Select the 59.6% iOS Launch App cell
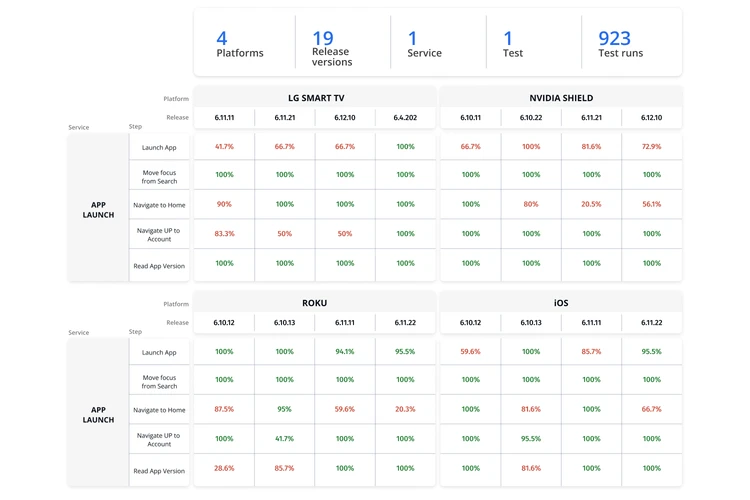750x500 pixels. tap(471, 351)
